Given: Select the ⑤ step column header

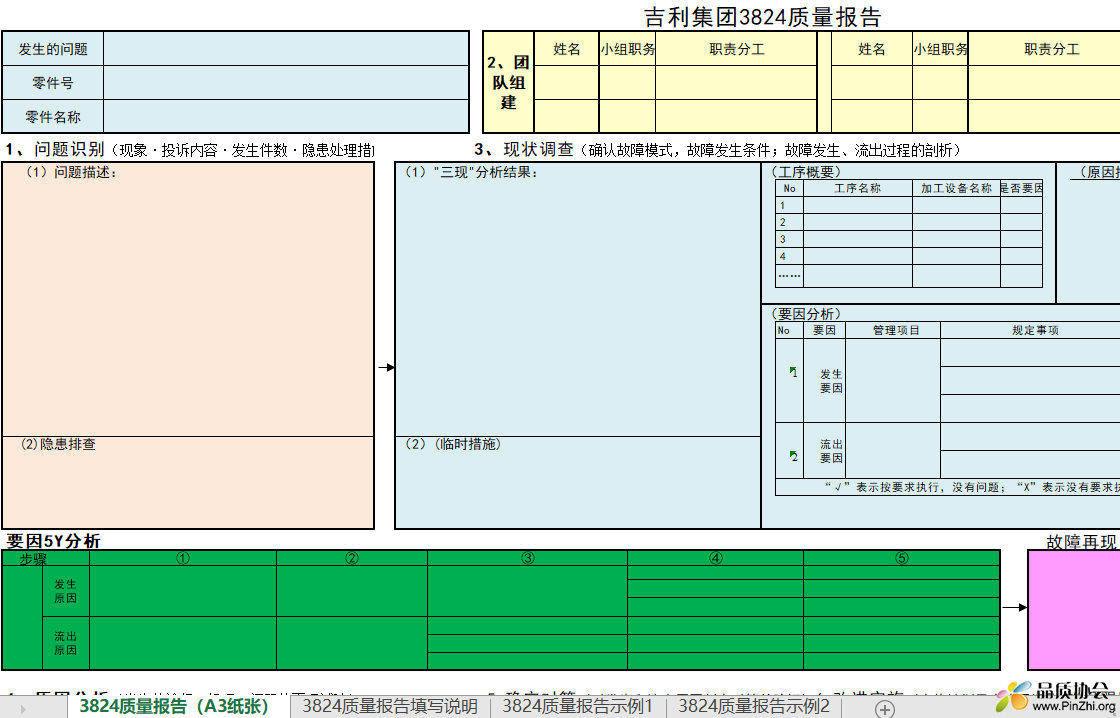Looking at the screenshot, I should (x=901, y=559).
